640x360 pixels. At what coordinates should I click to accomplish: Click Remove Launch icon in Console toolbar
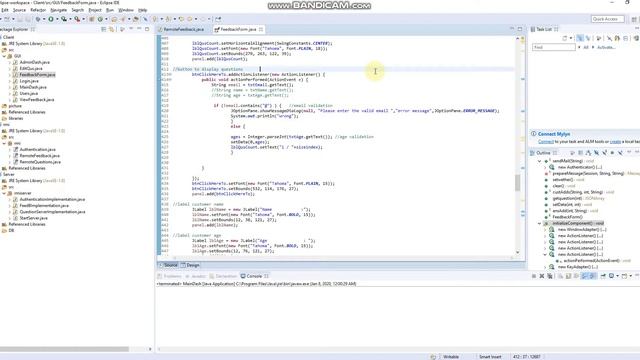click(542, 276)
